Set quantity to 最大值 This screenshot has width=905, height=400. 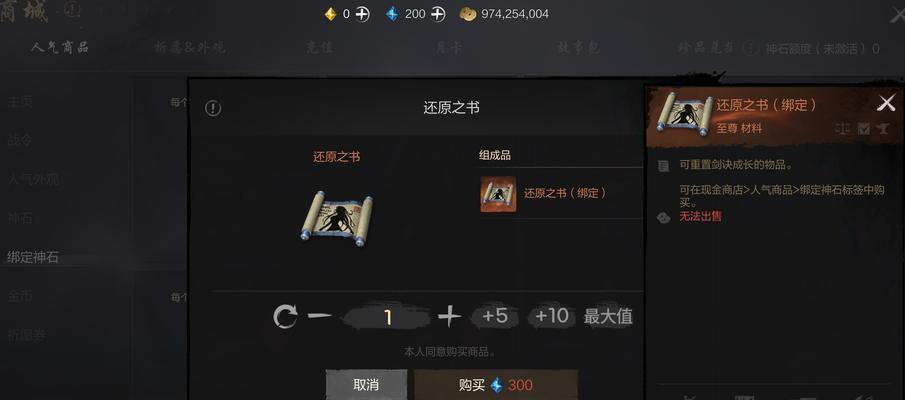click(608, 316)
